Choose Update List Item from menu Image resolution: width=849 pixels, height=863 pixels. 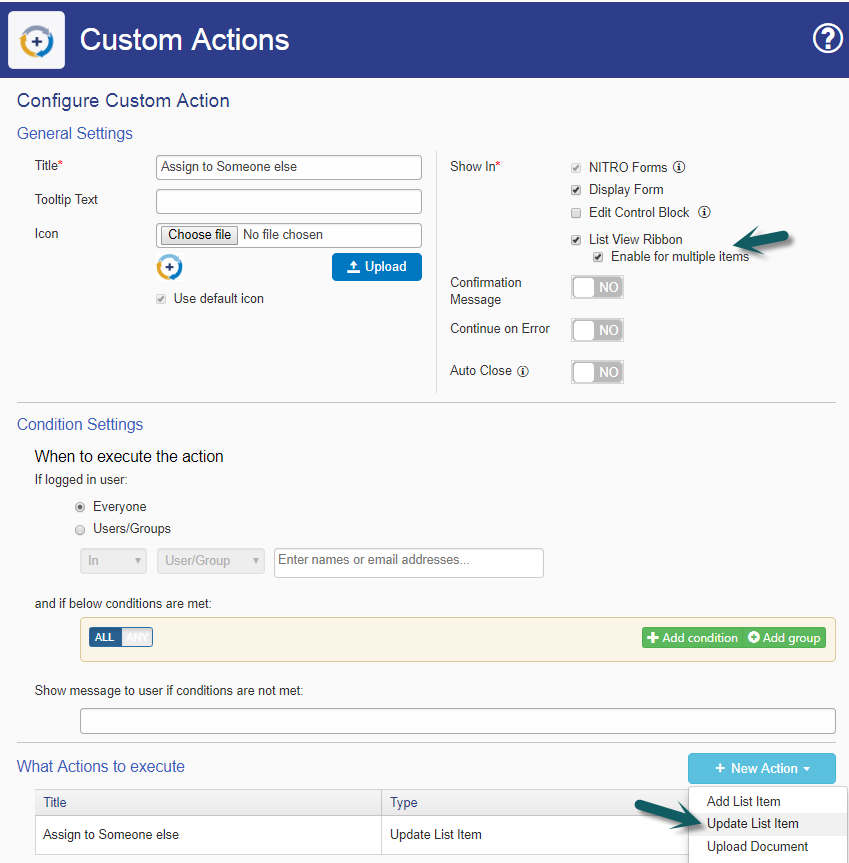[752, 823]
